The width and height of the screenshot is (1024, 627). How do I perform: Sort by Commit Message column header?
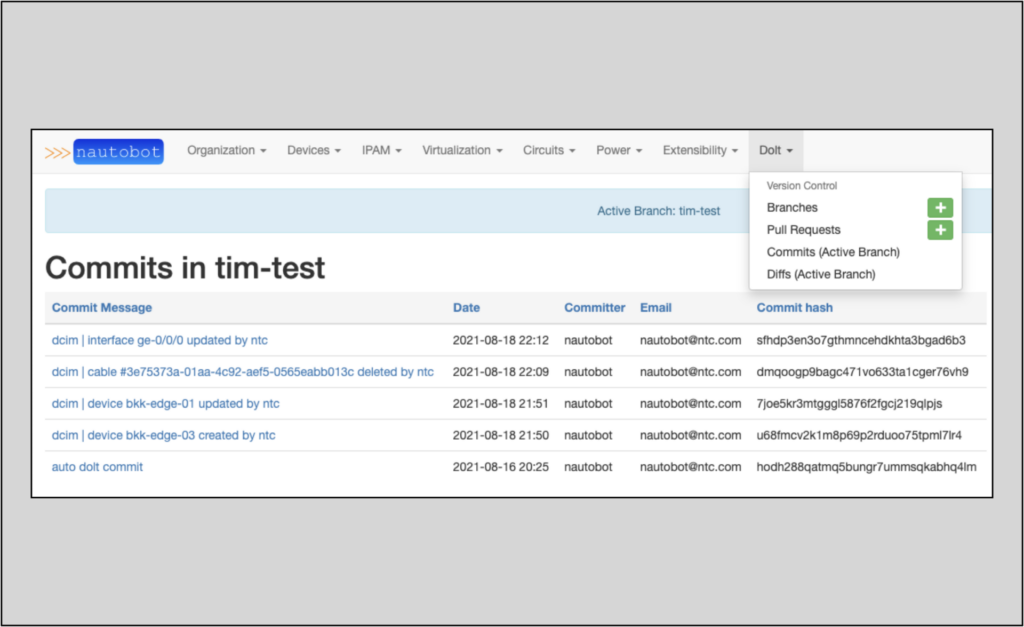(102, 308)
